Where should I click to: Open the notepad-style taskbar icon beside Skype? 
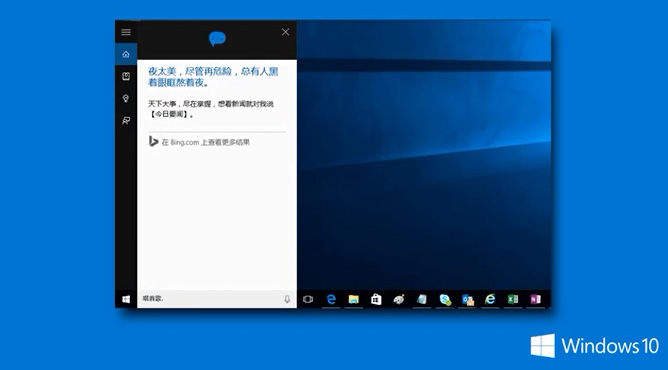pyautogui.click(x=422, y=299)
